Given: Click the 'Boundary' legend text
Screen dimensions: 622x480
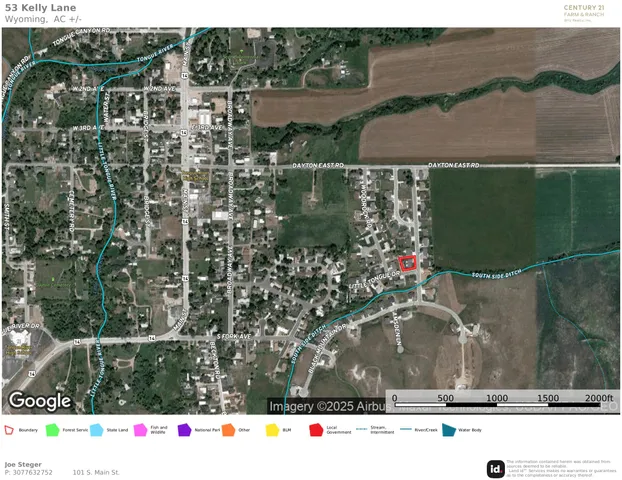Looking at the screenshot, I should [x=28, y=430].
